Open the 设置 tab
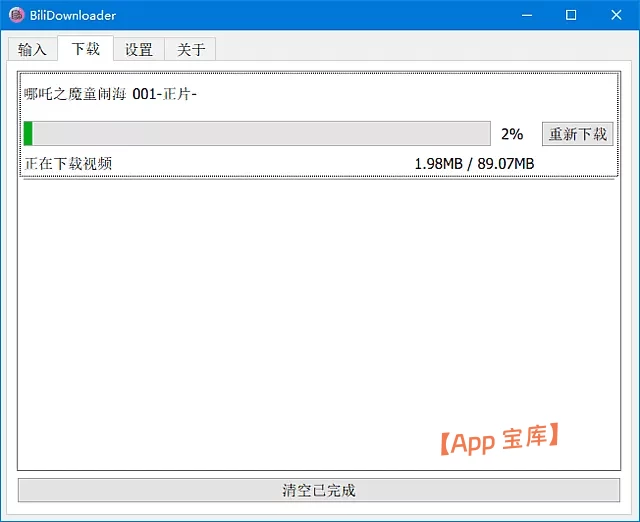This screenshot has height=522, width=640. (139, 49)
